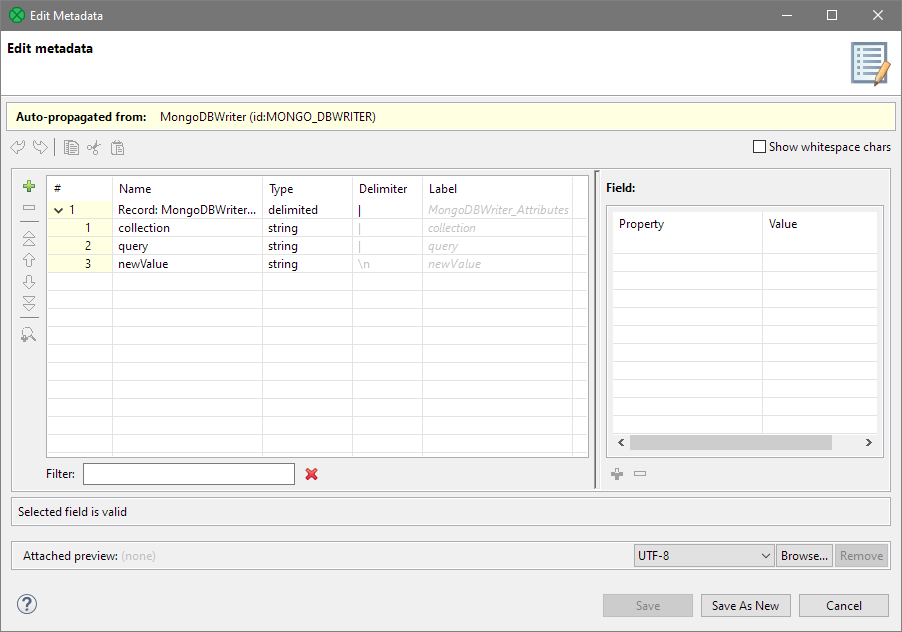Maximize the Edit Metadata window
Image resolution: width=902 pixels, height=632 pixels.
pyautogui.click(x=832, y=16)
